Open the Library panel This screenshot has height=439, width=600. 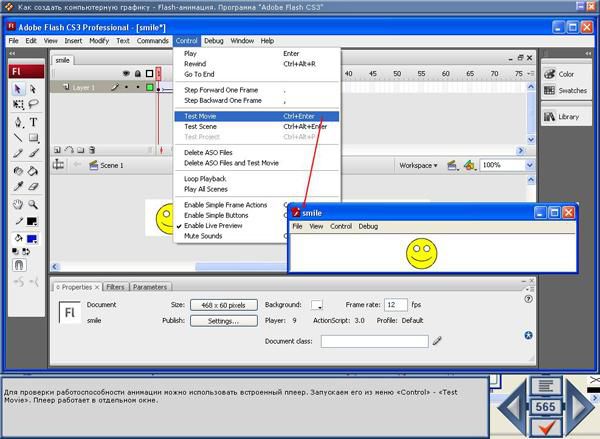click(x=568, y=116)
